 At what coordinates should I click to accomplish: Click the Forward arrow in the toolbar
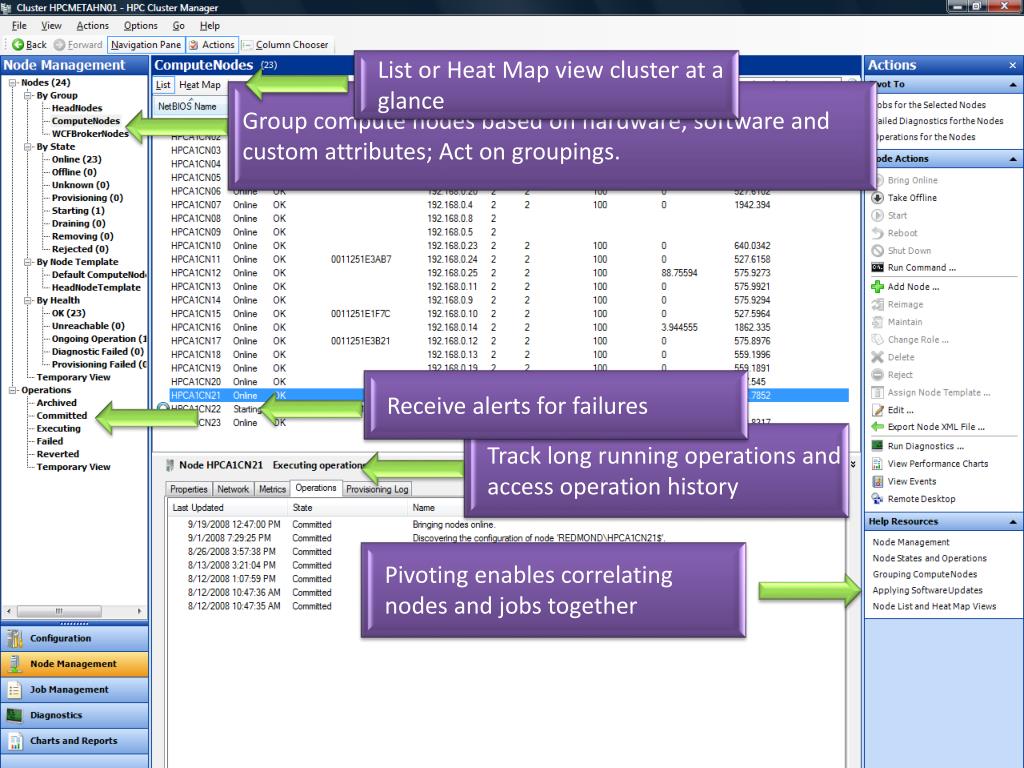click(59, 44)
